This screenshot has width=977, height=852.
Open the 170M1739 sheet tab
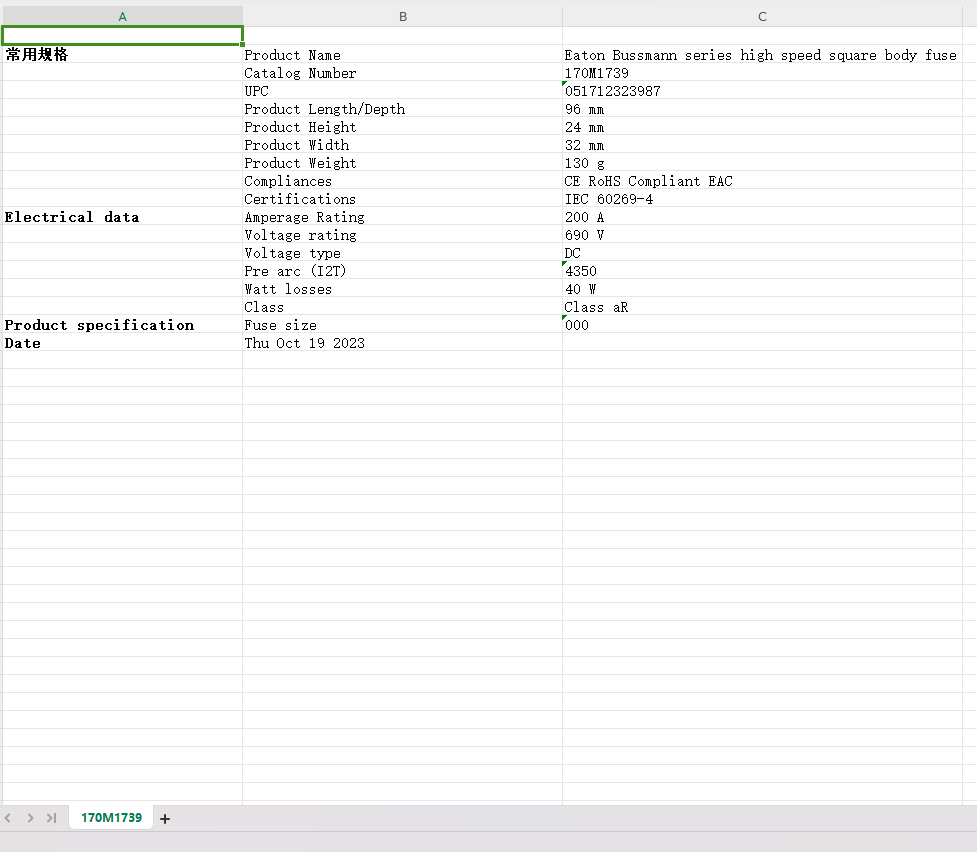coord(112,818)
